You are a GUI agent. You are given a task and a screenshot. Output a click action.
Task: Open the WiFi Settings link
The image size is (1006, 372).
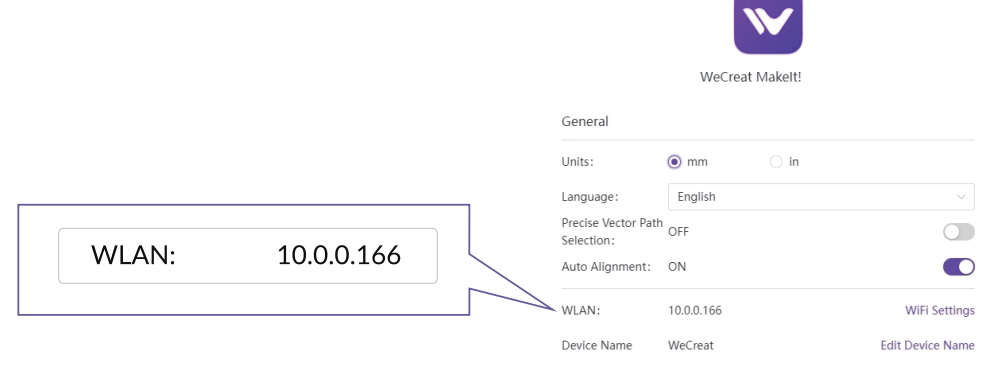[x=940, y=310]
